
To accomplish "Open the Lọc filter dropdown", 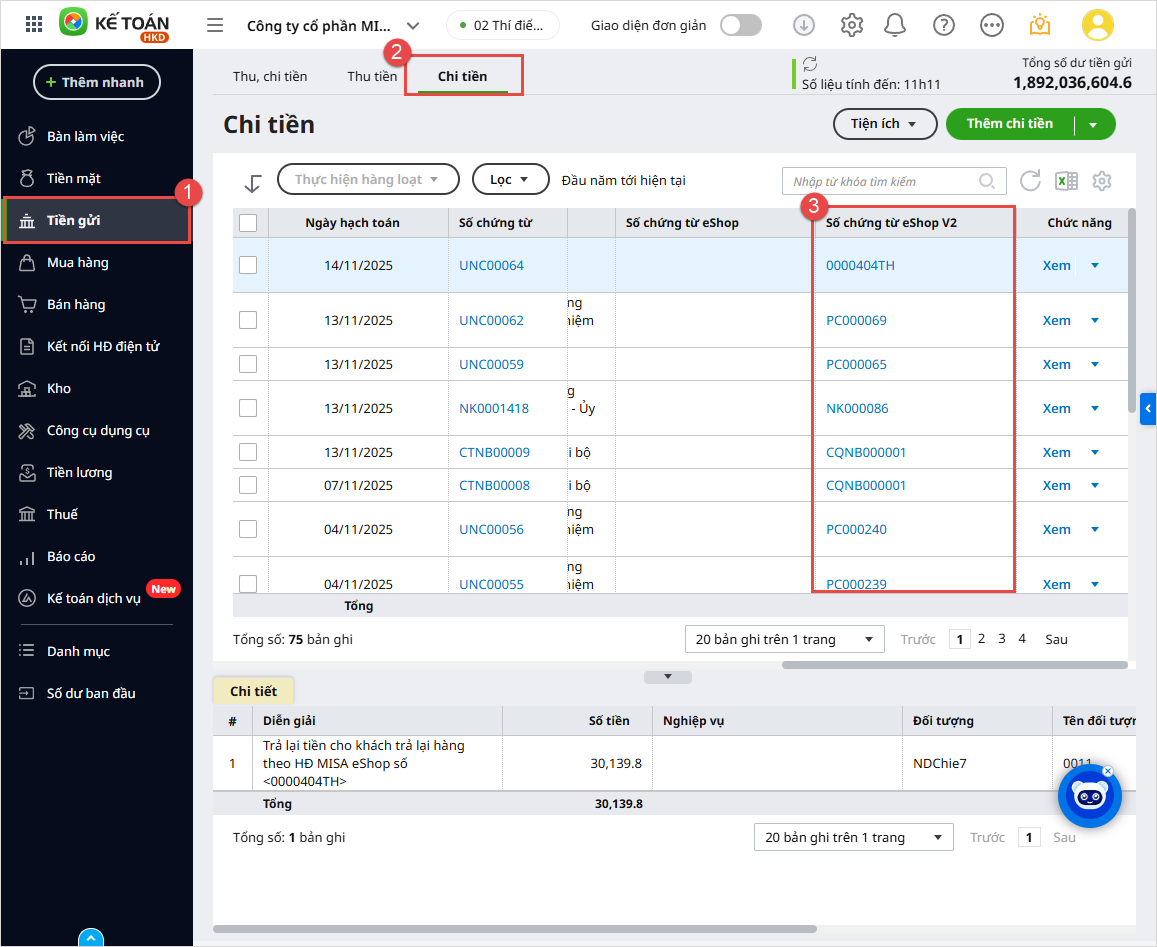I will click(x=510, y=179).
